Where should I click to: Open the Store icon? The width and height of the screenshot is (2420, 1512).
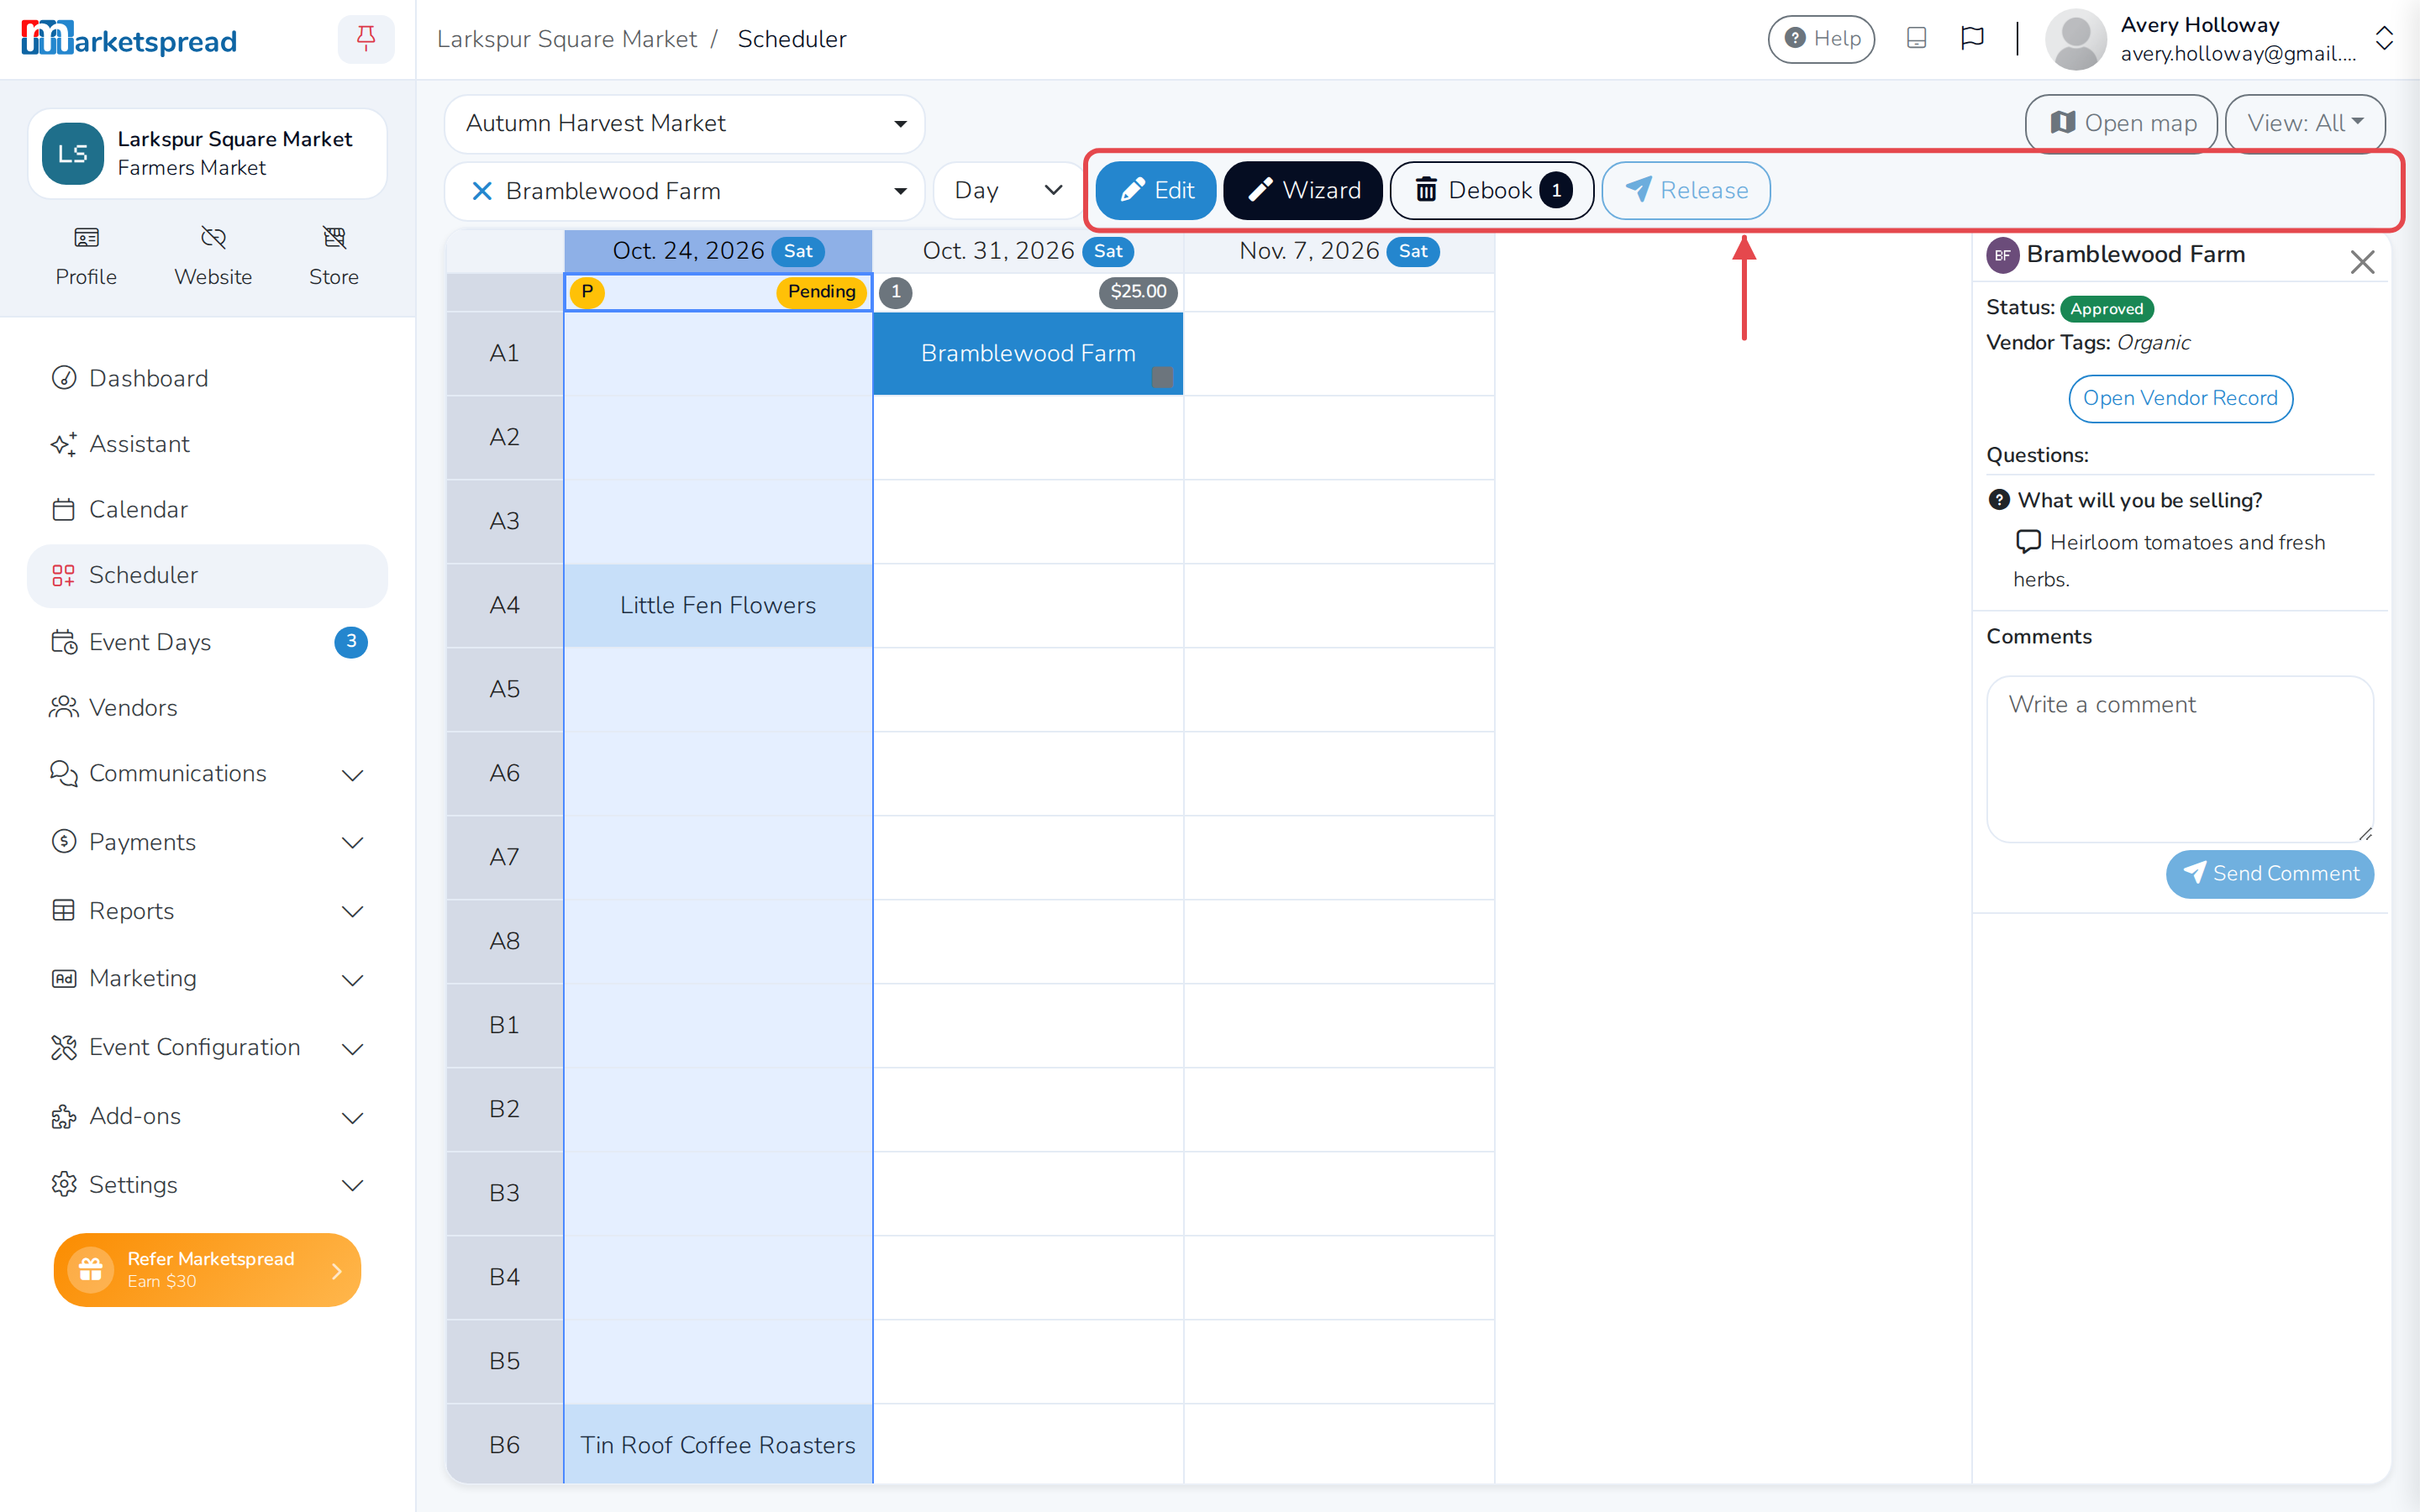pyautogui.click(x=334, y=256)
